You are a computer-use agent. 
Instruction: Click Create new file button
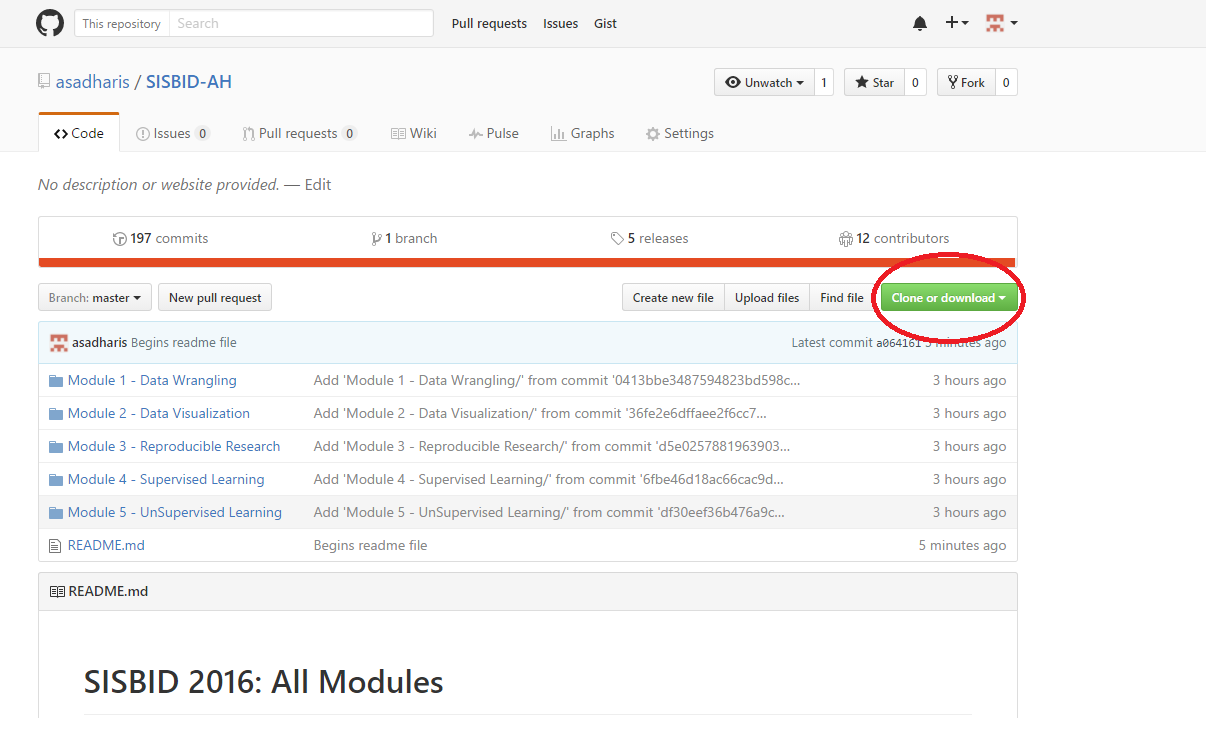[673, 297]
